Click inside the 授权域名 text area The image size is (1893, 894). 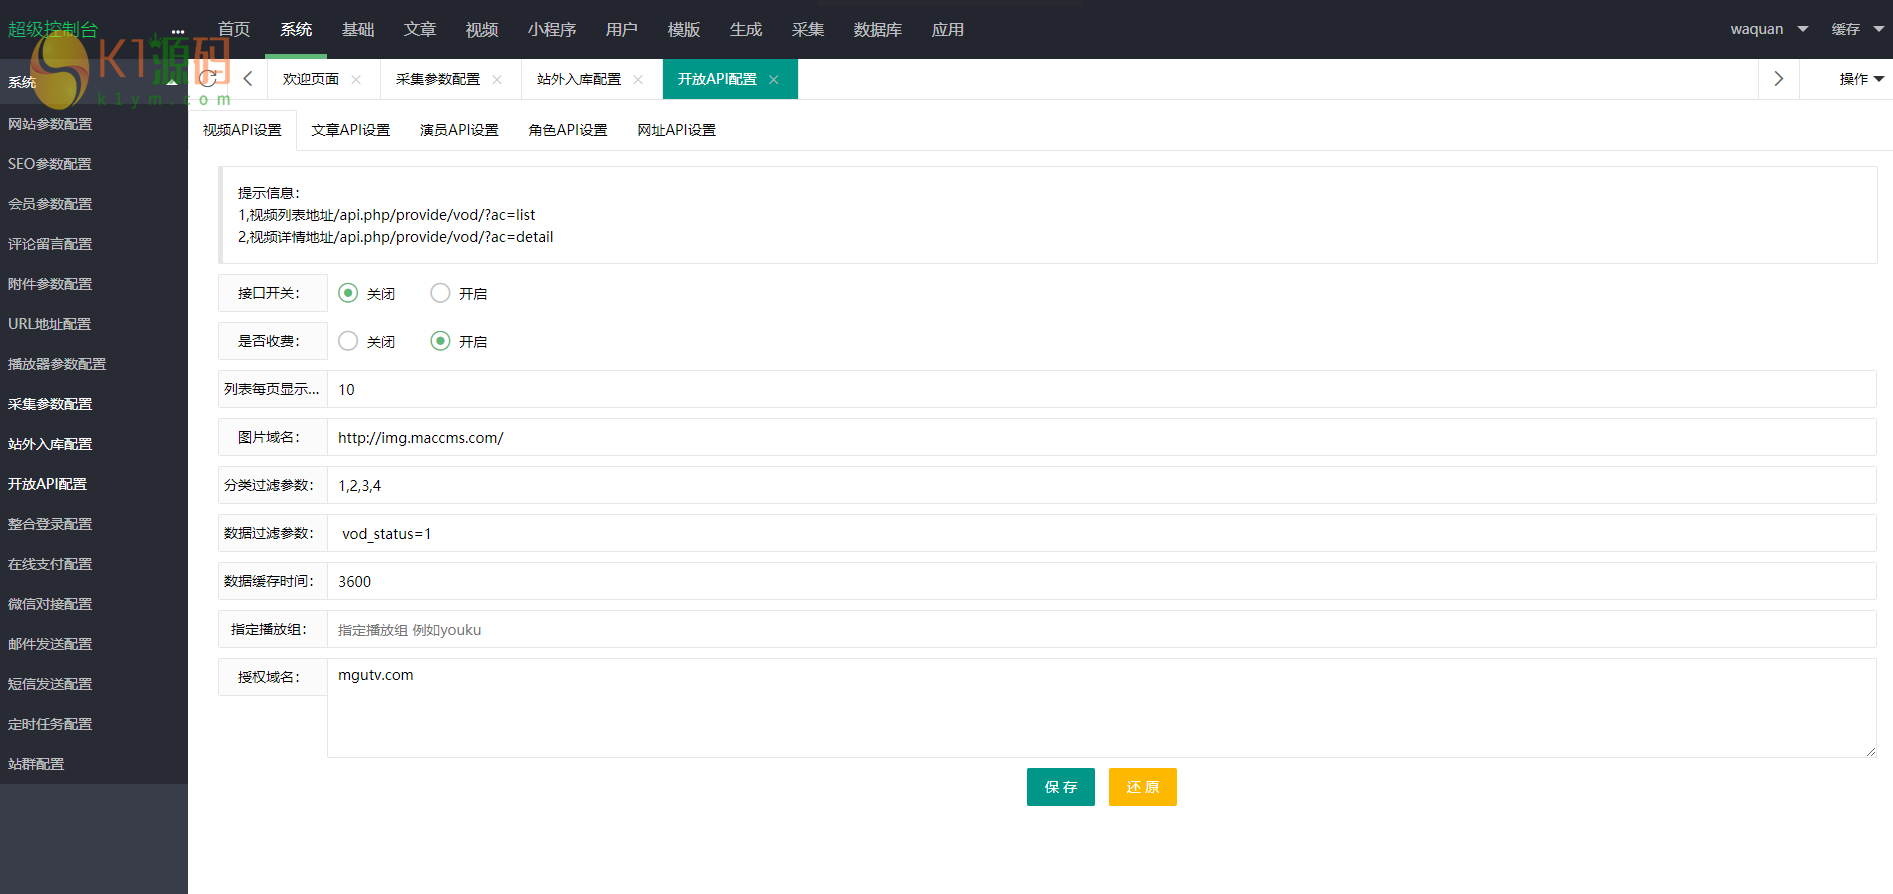coord(1102,708)
